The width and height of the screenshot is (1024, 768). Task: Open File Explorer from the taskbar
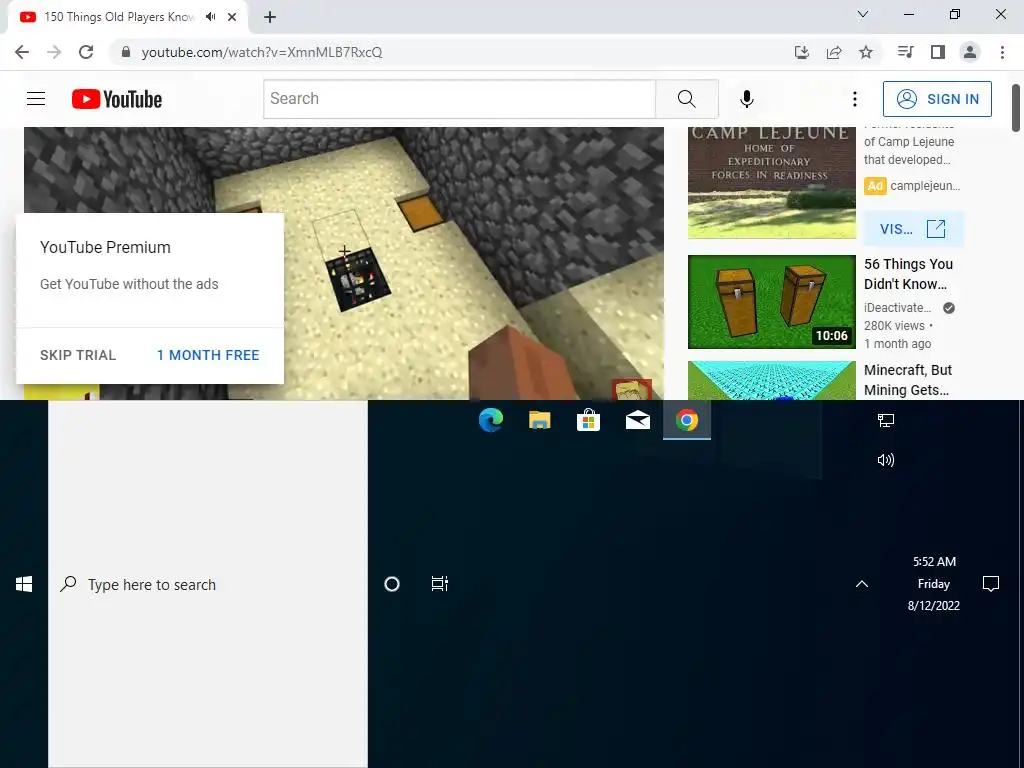(x=539, y=420)
